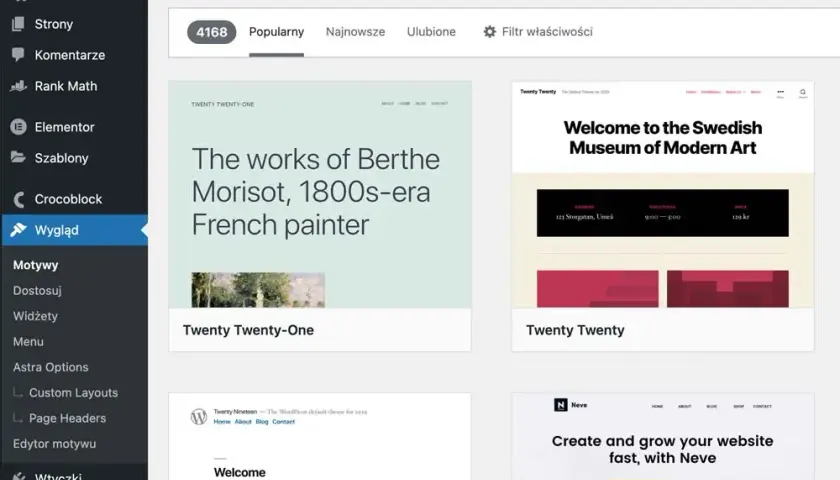This screenshot has width=840, height=480.
Task: Switch to the Popularny tab
Action: tap(276, 32)
